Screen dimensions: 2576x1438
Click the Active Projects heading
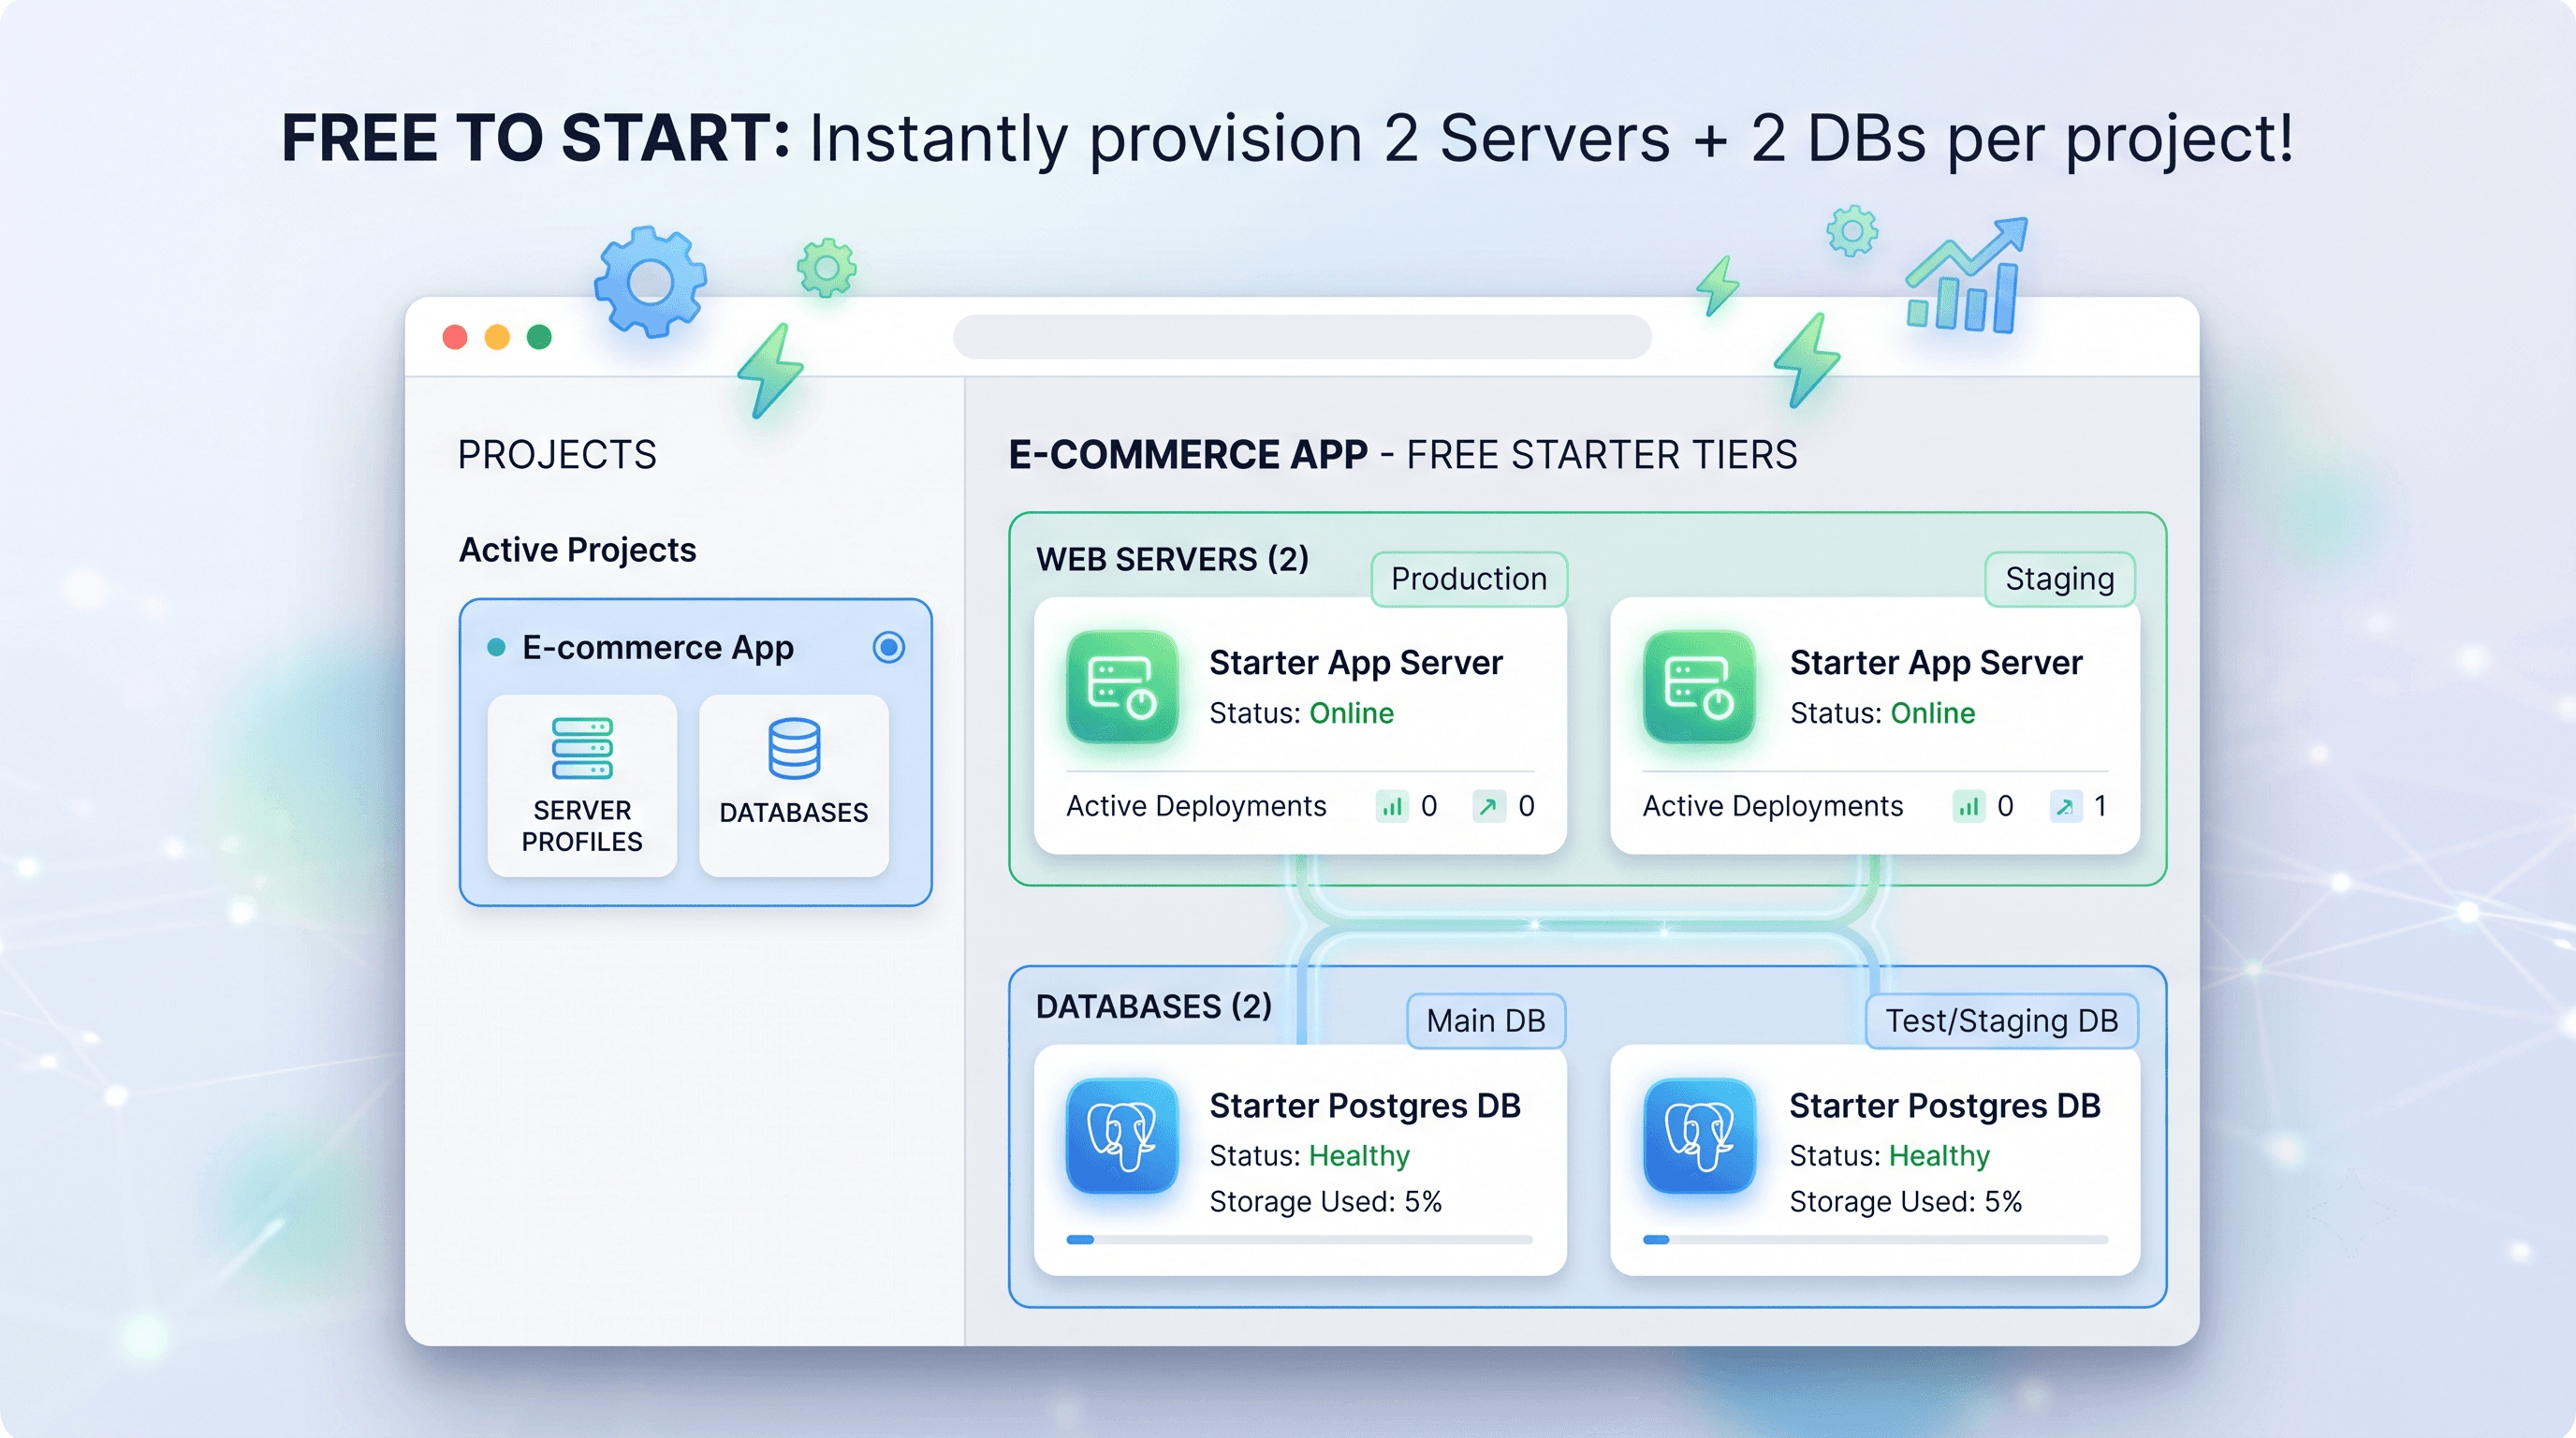pos(577,550)
